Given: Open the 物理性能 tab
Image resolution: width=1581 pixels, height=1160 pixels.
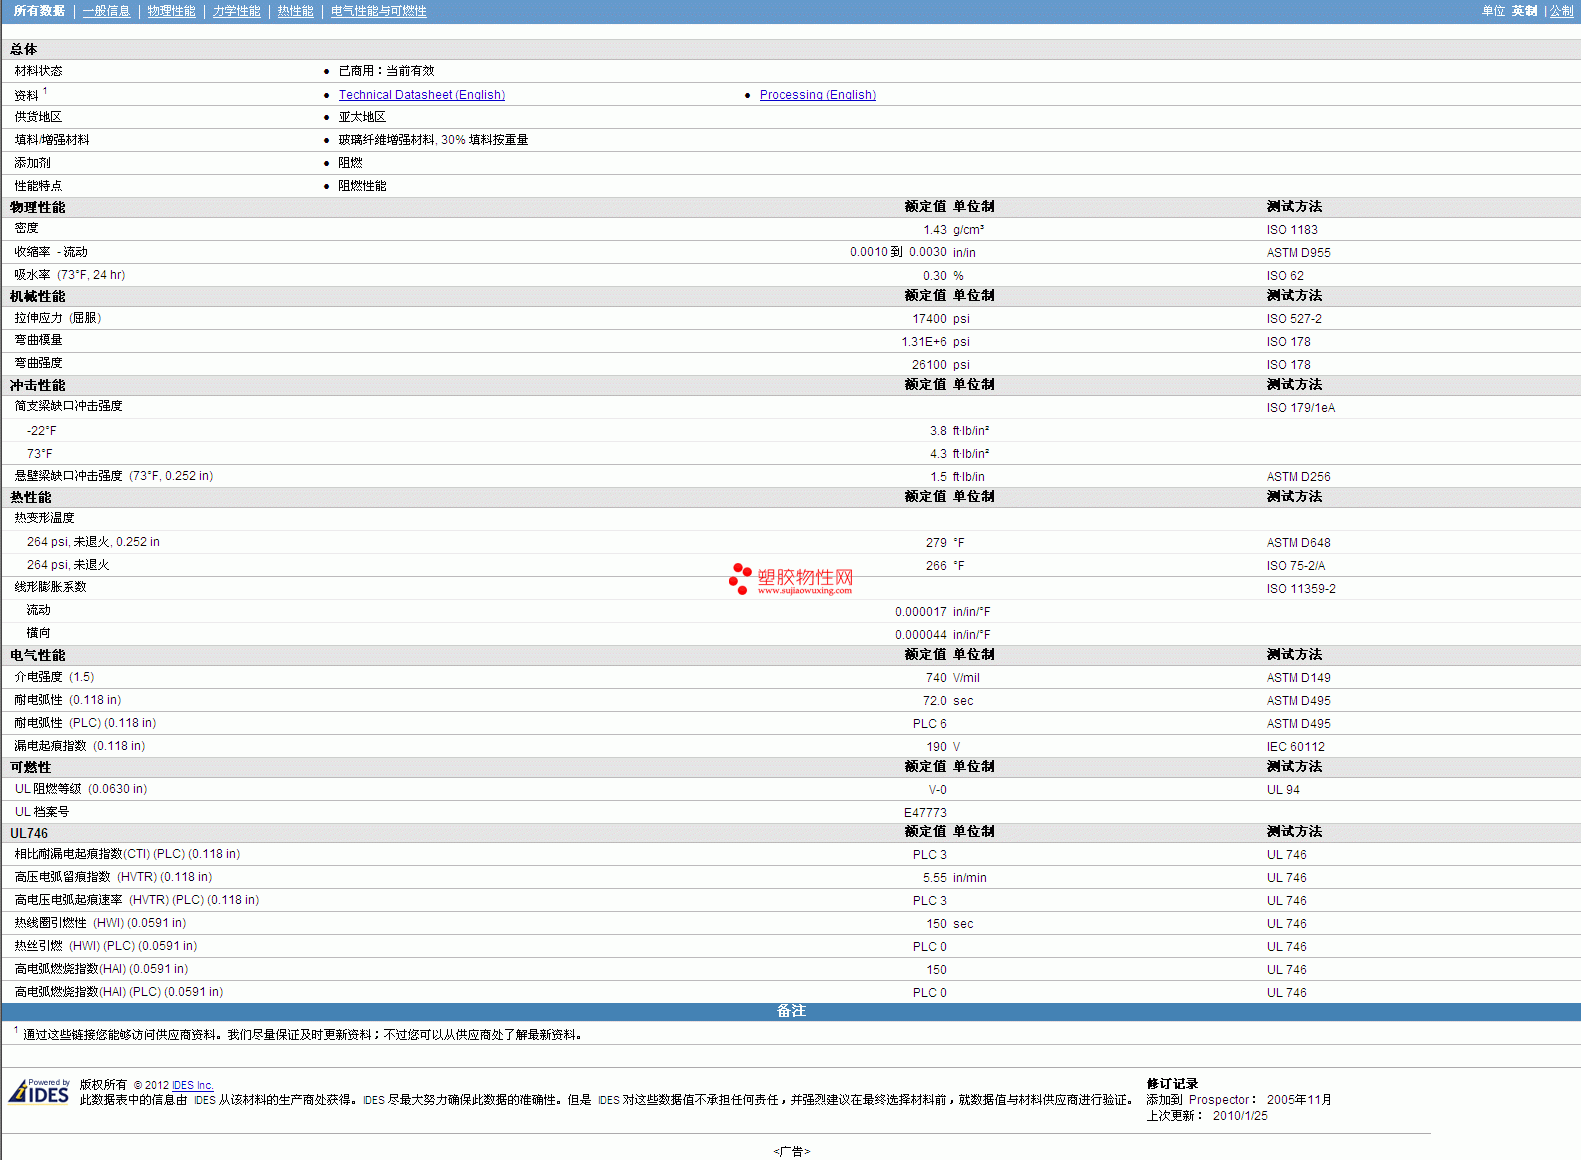Looking at the screenshot, I should tap(171, 11).
